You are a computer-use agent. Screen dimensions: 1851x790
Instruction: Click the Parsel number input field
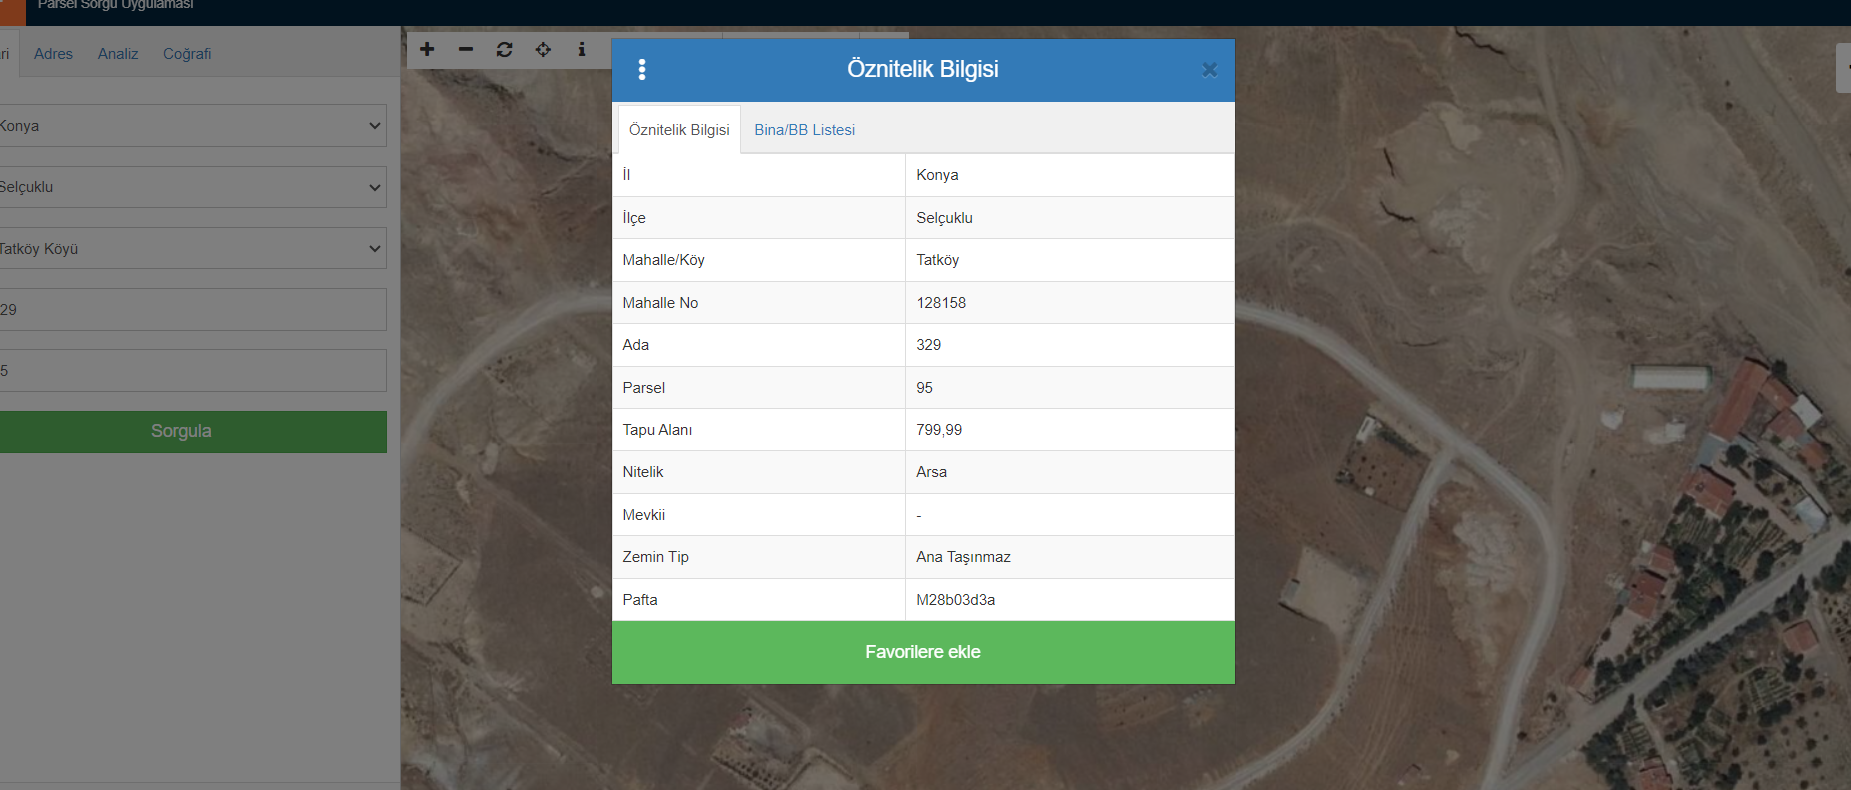click(x=192, y=371)
